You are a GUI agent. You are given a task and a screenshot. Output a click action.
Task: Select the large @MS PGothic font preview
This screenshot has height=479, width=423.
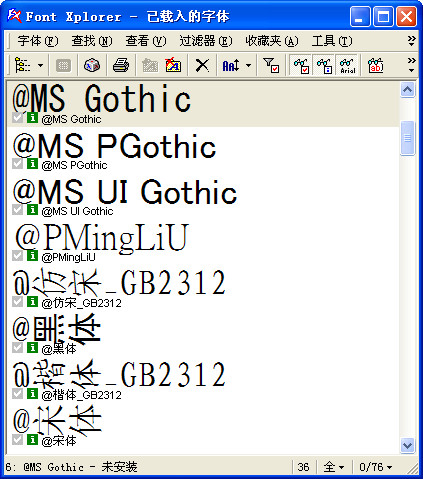click(114, 146)
